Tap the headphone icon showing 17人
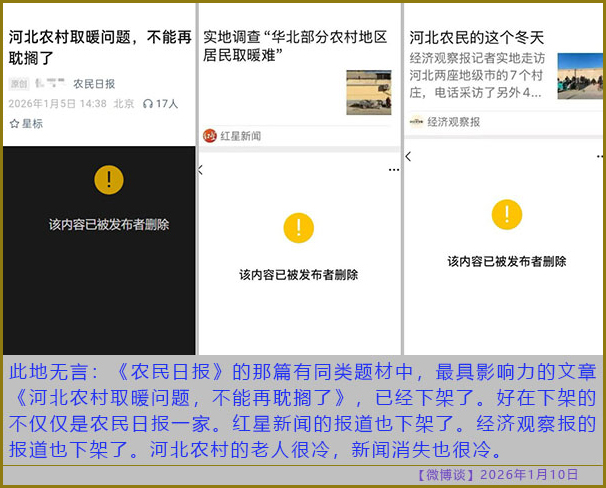The image size is (606, 488). click(148, 103)
